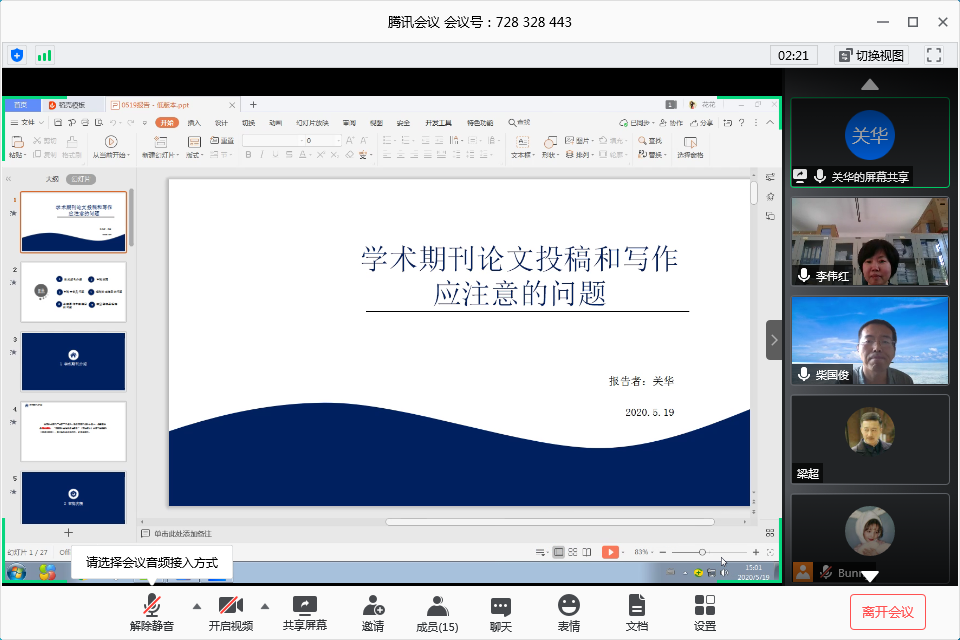Open the meeting security shield icon

click(17, 55)
